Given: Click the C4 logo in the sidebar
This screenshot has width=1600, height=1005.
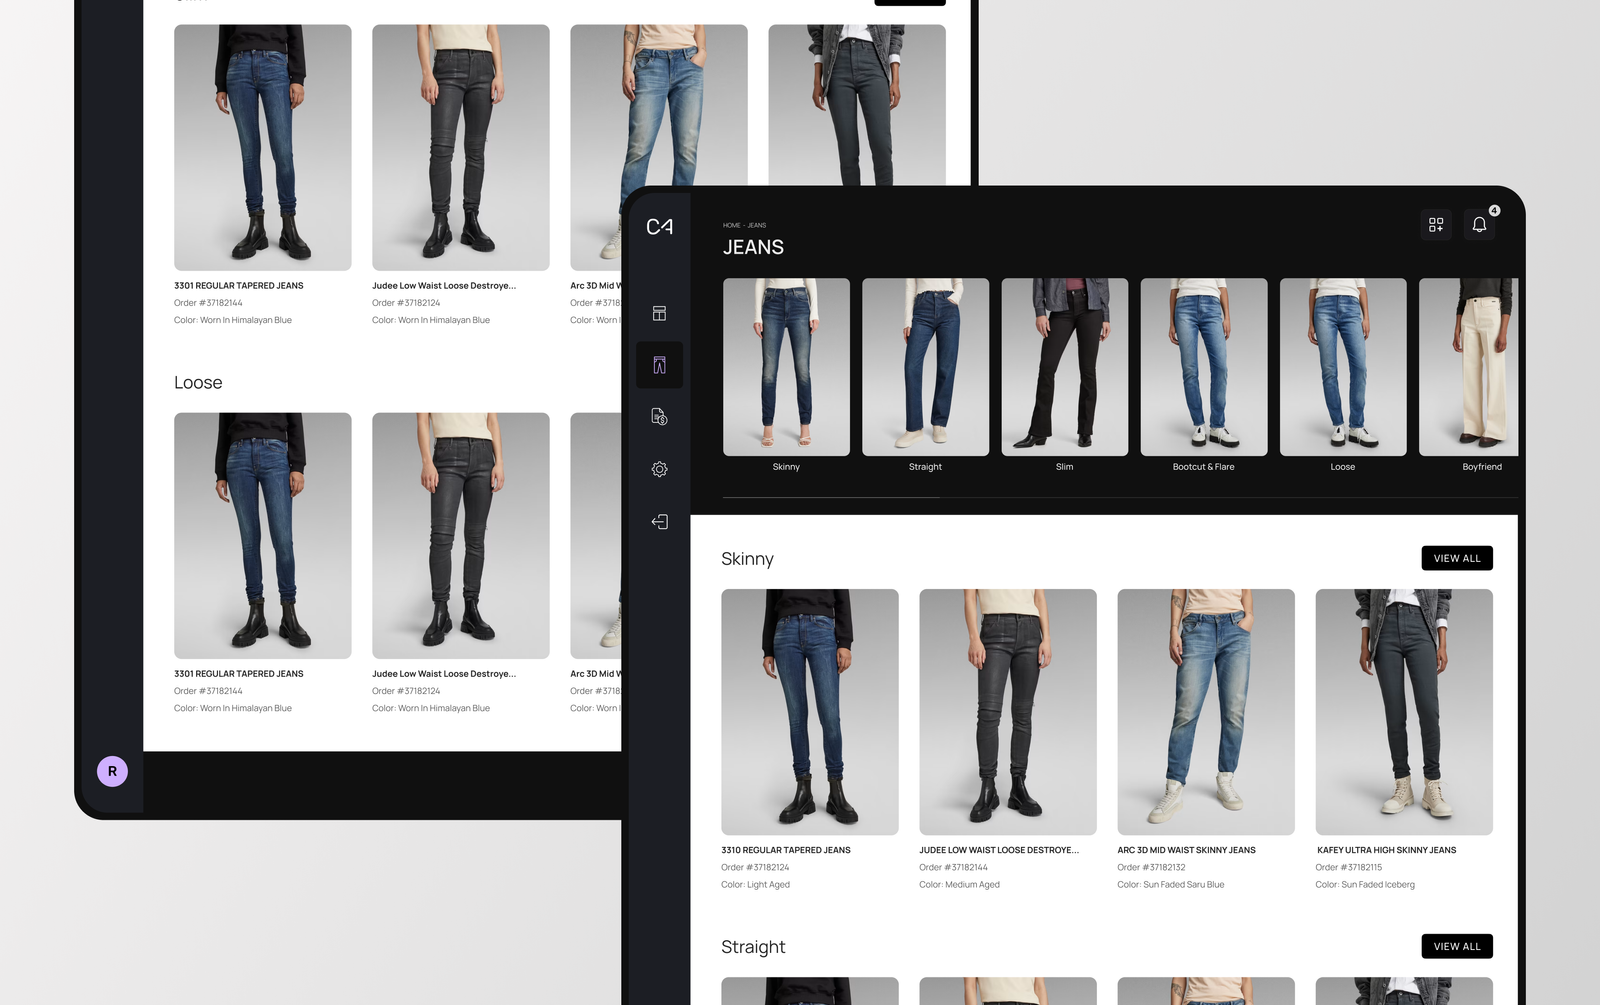Looking at the screenshot, I should (x=659, y=227).
